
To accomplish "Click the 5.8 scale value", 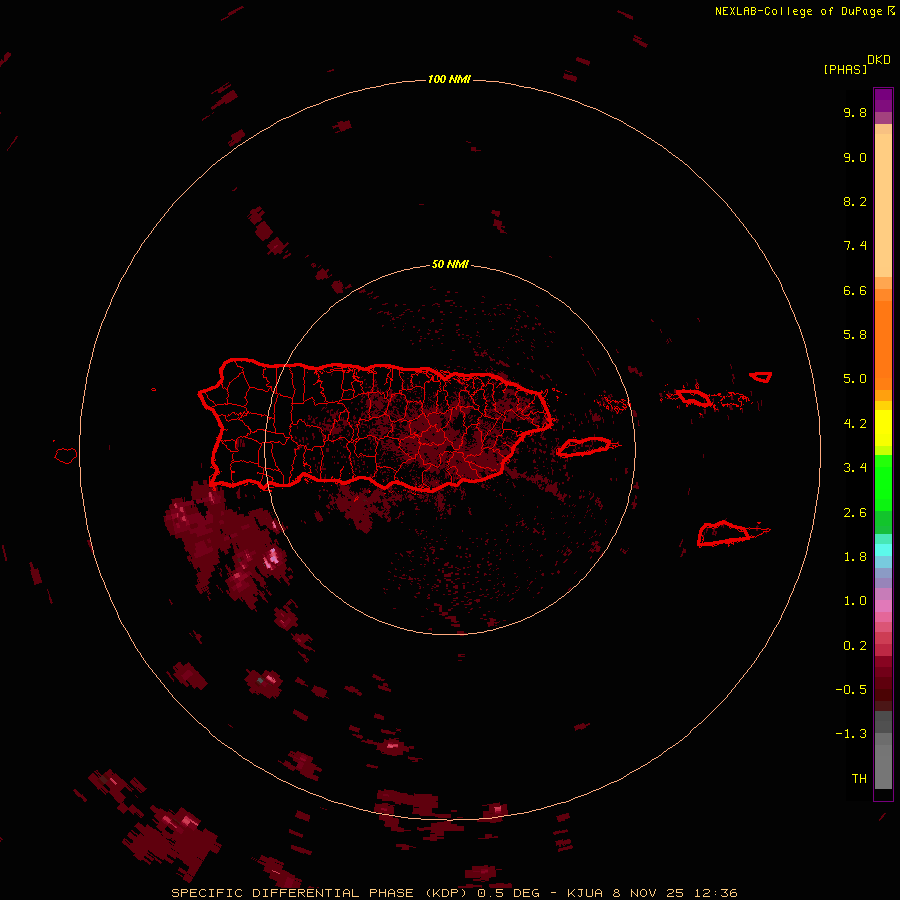I will tap(855, 335).
